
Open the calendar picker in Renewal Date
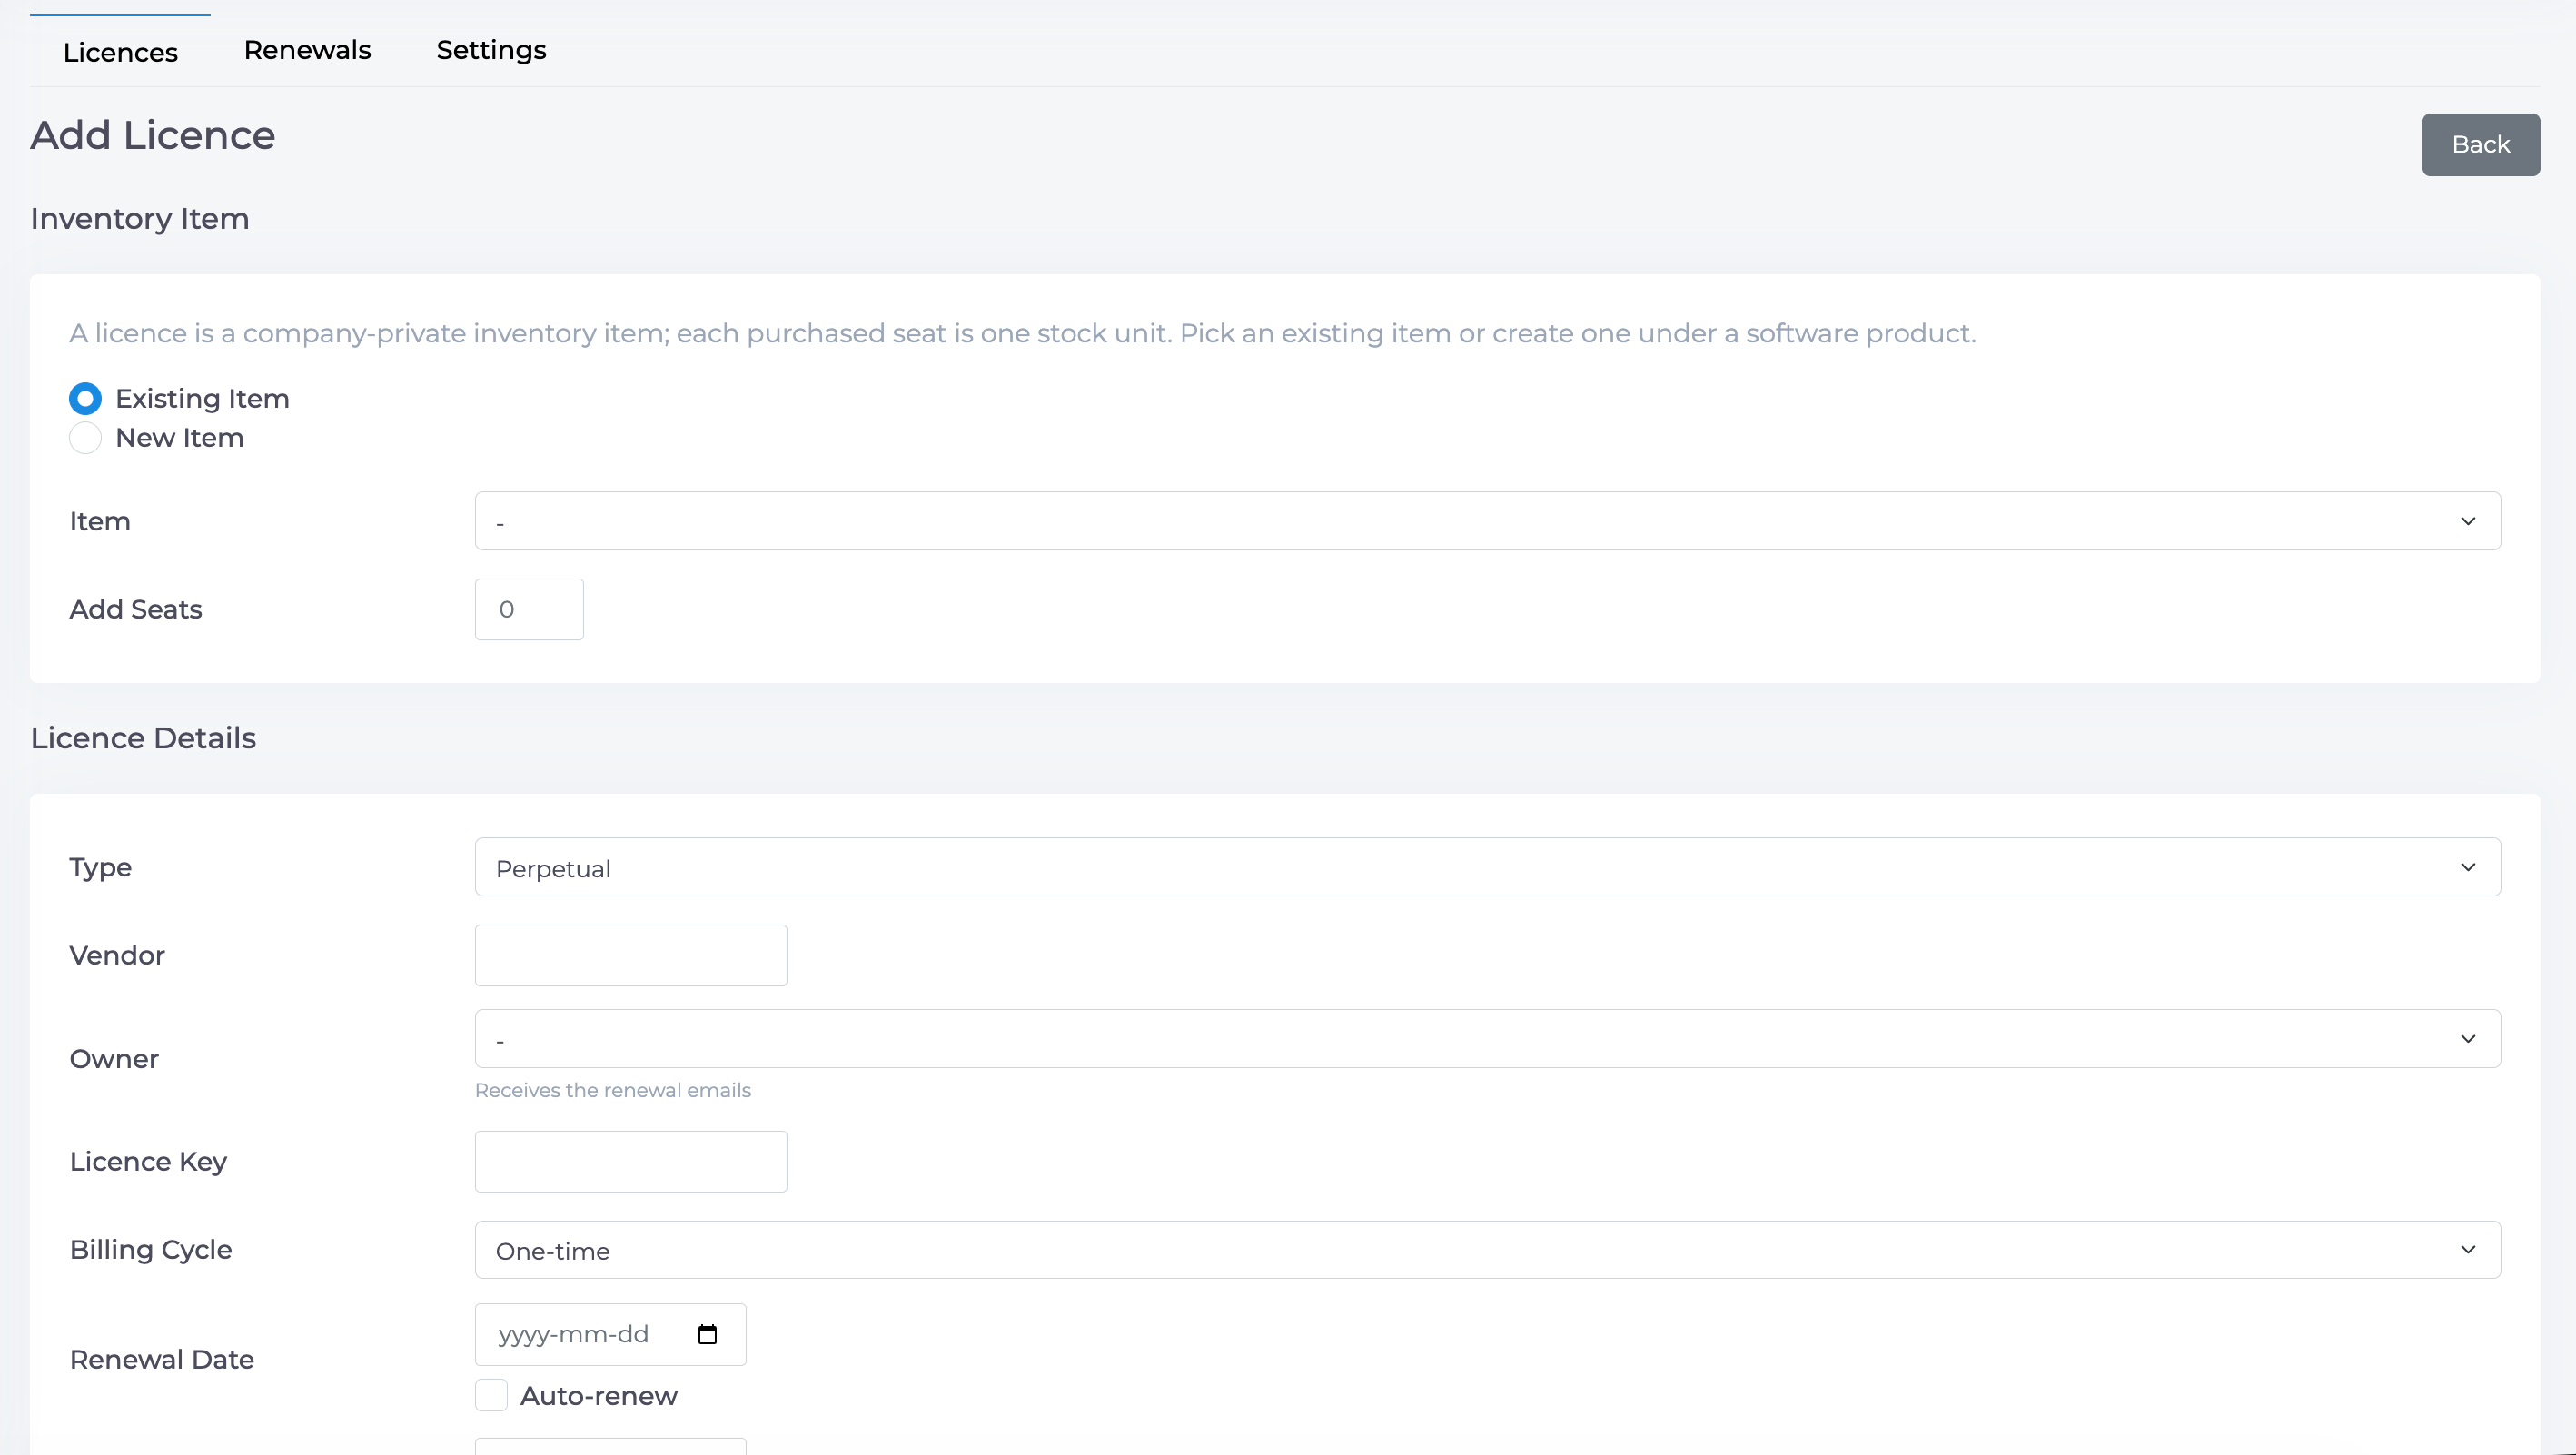(x=707, y=1334)
